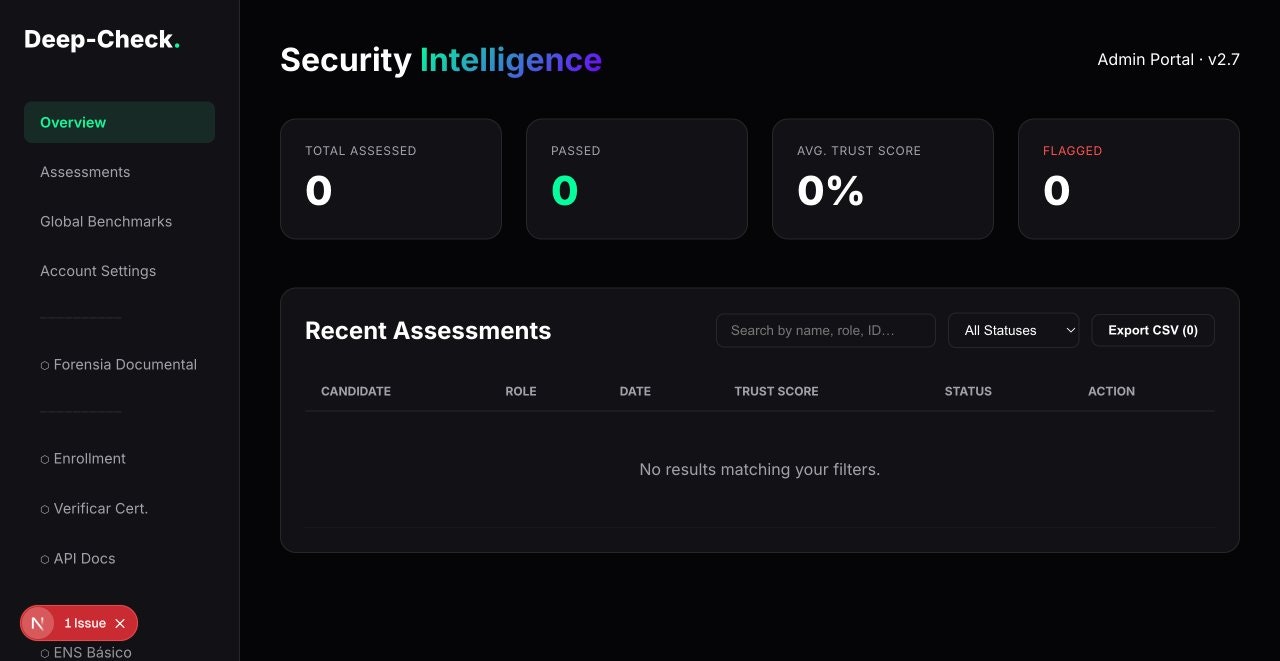The image size is (1280, 661).
Task: Open Account Settings
Action: [x=98, y=271]
